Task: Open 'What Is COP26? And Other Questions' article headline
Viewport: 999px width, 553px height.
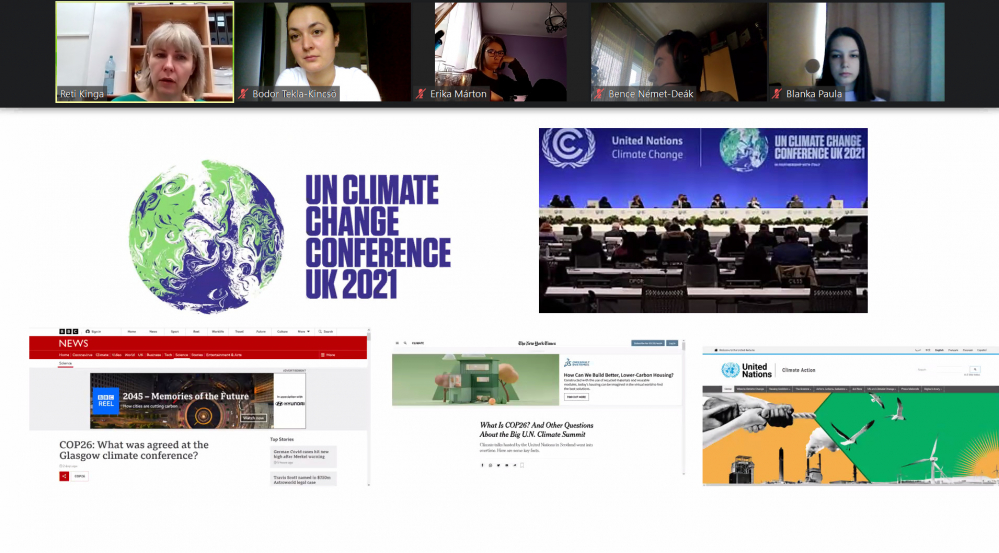Action: pos(536,429)
